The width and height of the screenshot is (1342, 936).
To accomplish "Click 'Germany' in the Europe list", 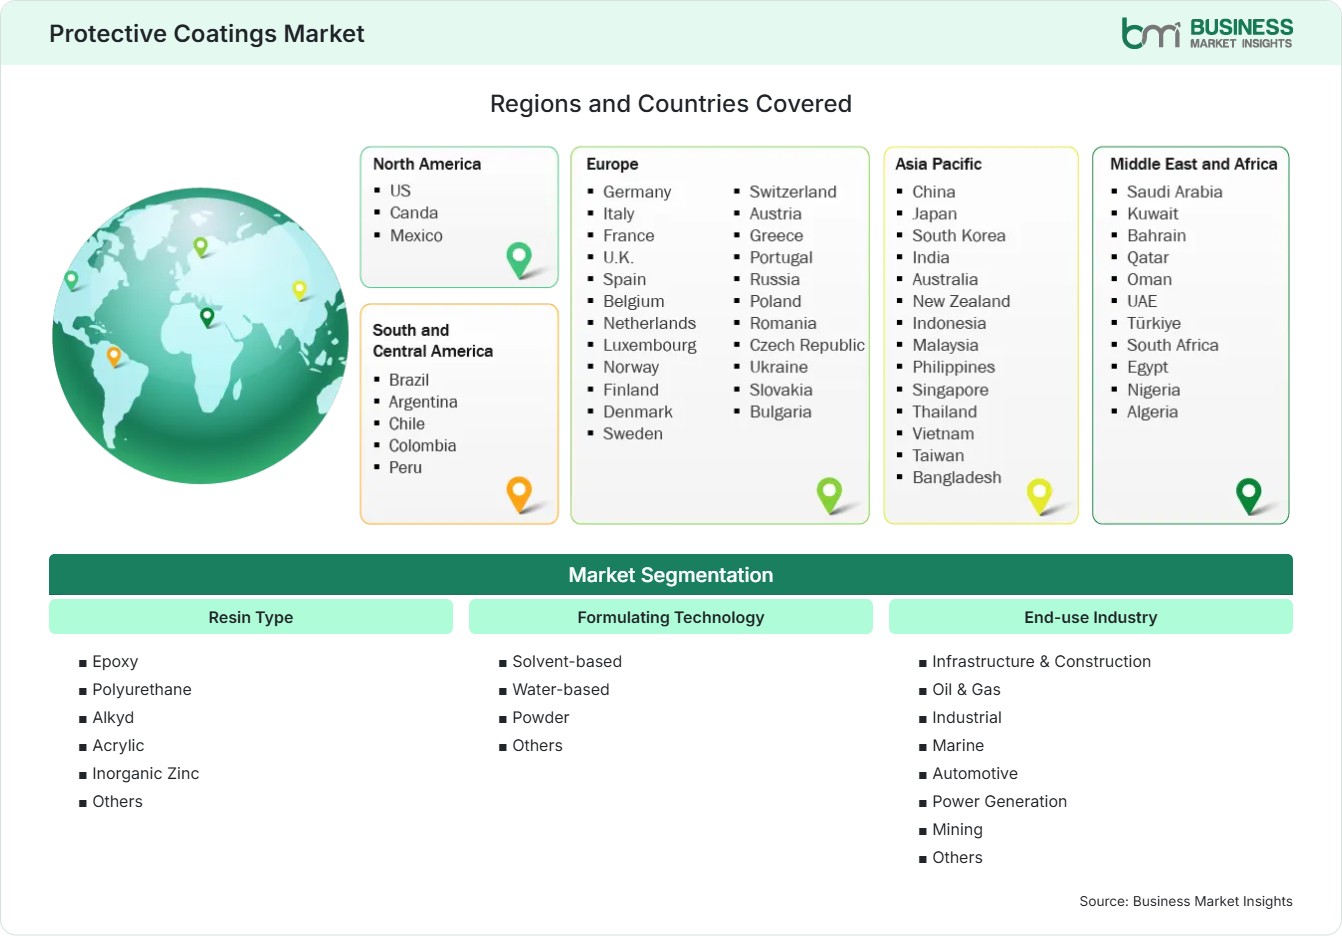I will click(x=637, y=192).
